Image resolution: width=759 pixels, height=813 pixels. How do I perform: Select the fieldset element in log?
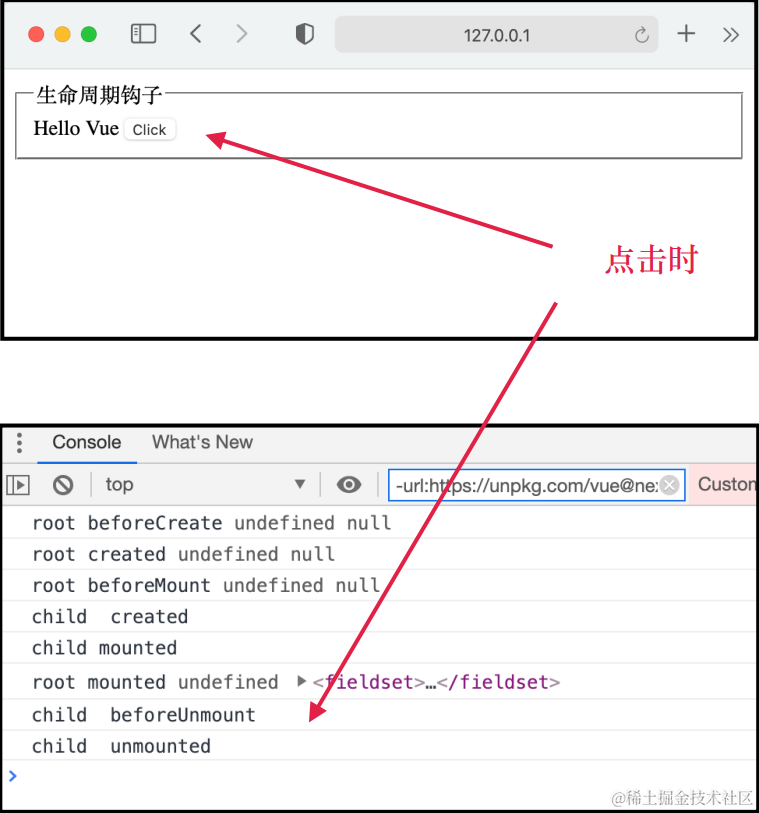pos(436,682)
